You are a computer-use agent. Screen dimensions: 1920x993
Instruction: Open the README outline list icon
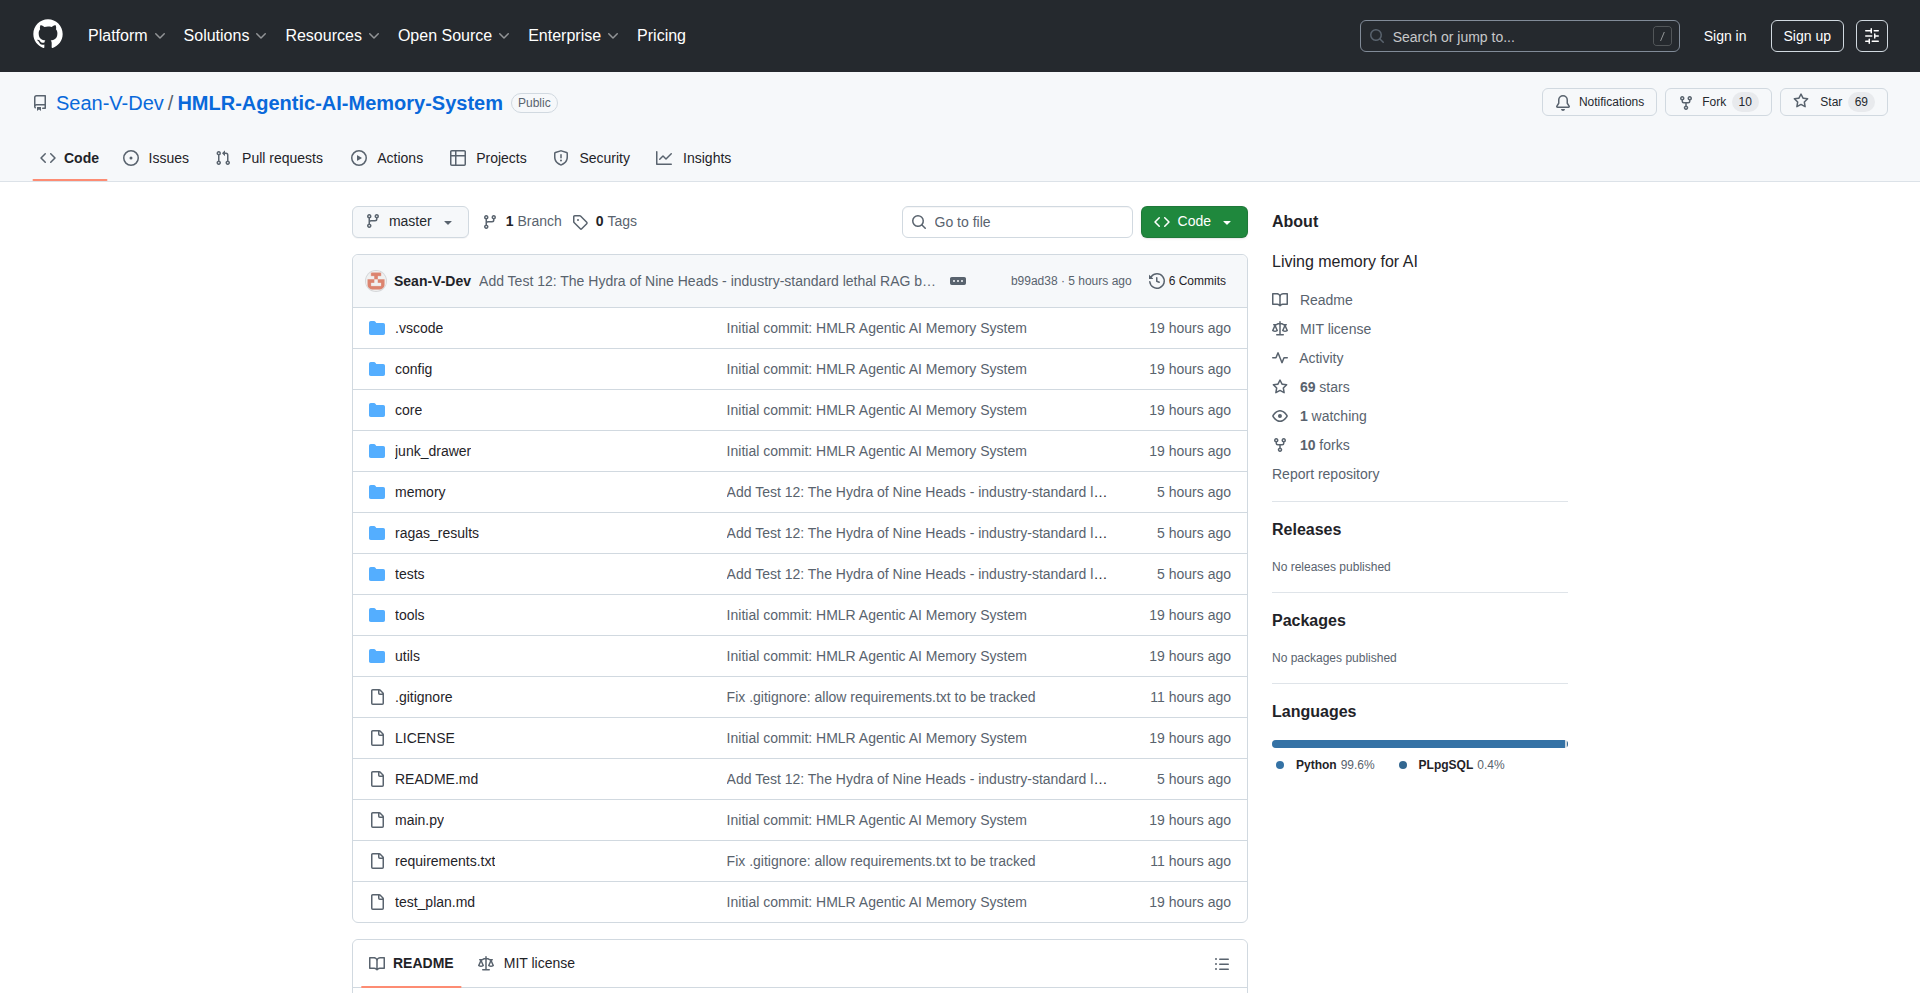coord(1221,964)
